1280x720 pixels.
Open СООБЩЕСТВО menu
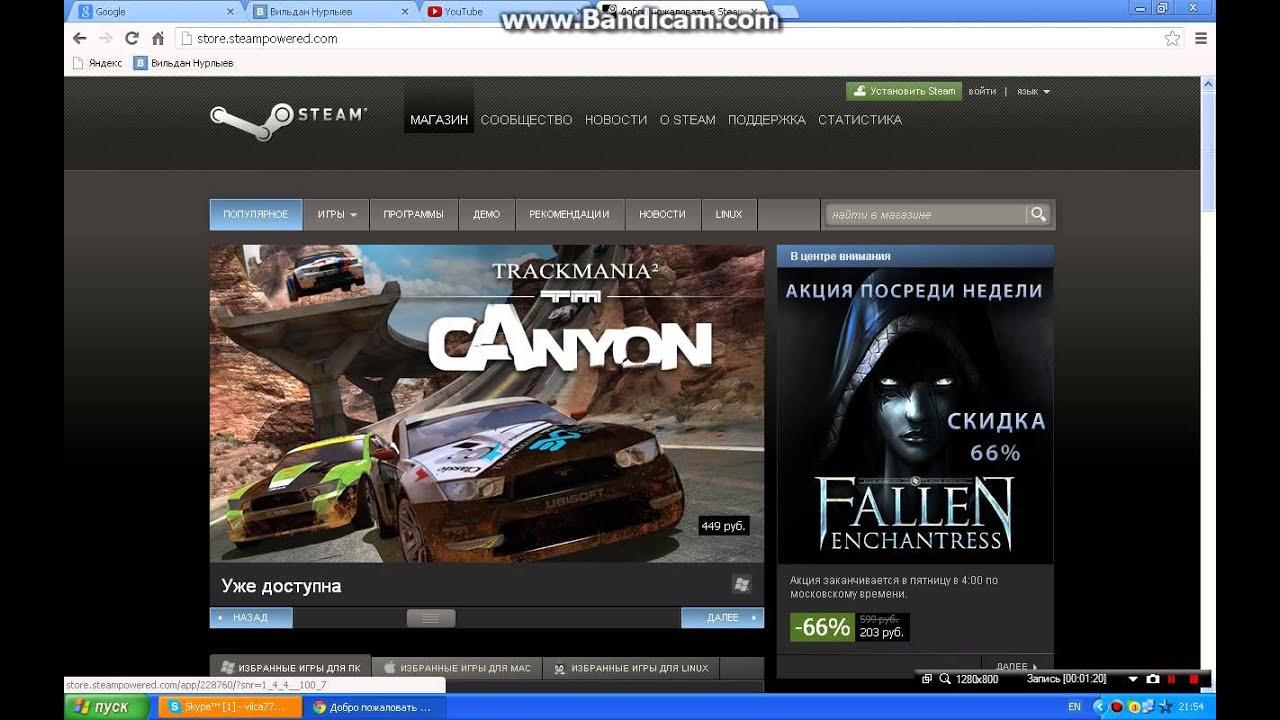tap(526, 119)
